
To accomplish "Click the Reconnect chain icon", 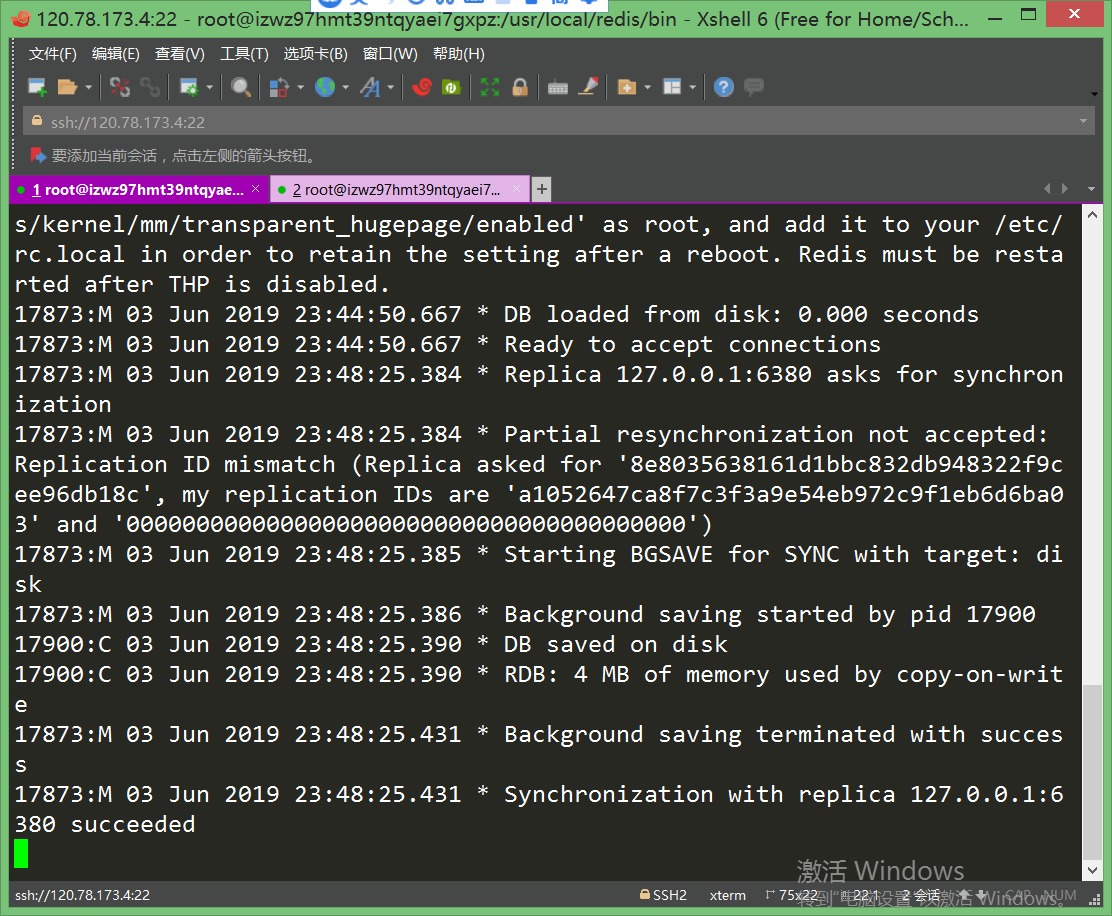I will pos(150,87).
